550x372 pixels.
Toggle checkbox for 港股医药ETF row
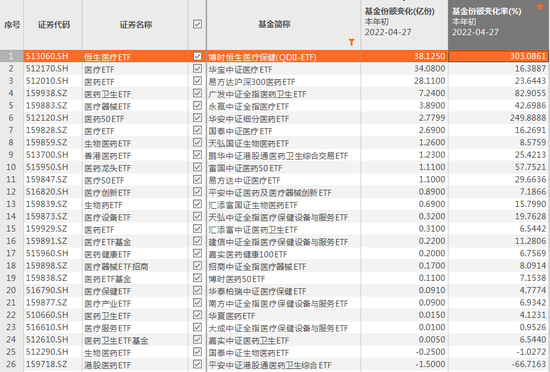click(x=197, y=364)
